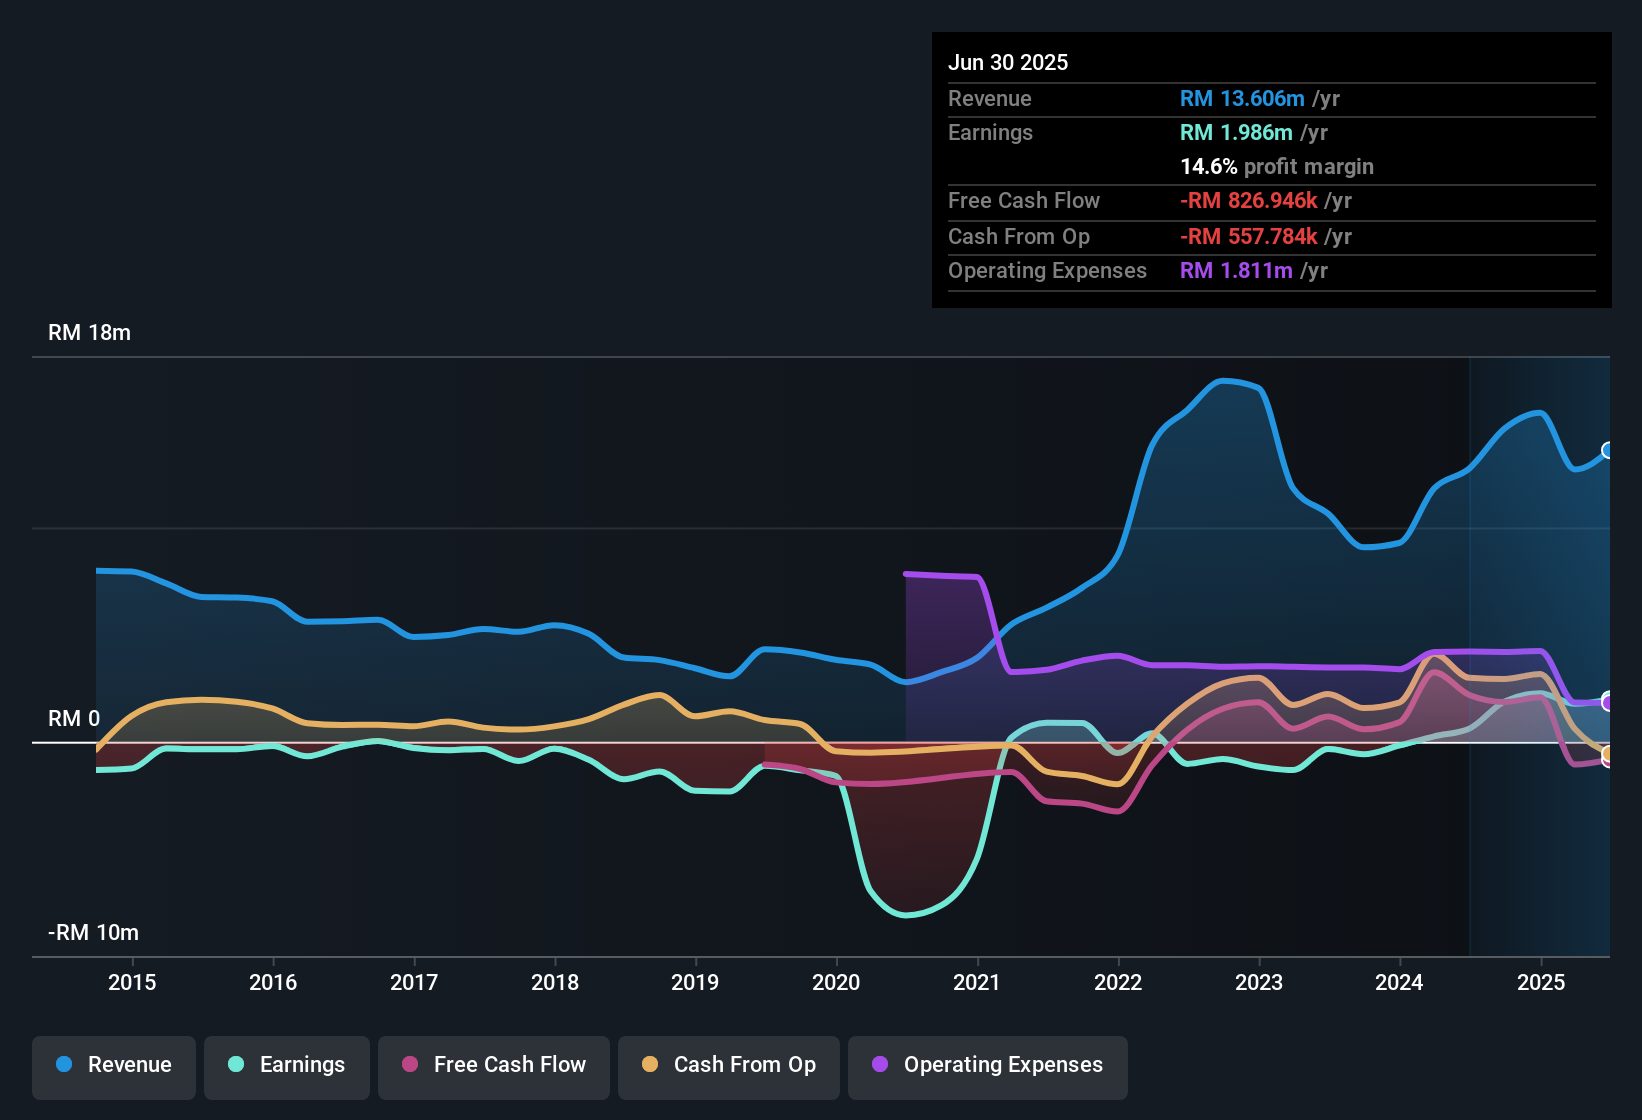
Task: Click the RM 18m y-axis label
Action: [89, 333]
